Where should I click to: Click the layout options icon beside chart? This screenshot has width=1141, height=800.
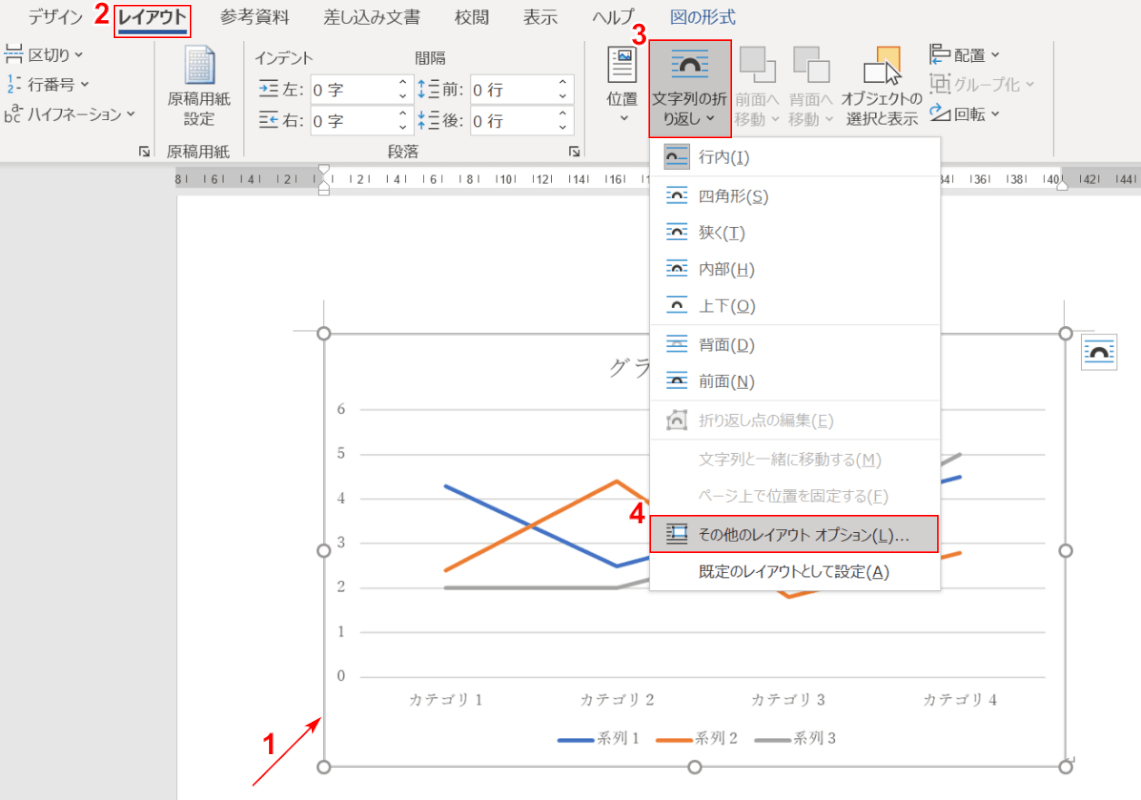pyautogui.click(x=1099, y=353)
